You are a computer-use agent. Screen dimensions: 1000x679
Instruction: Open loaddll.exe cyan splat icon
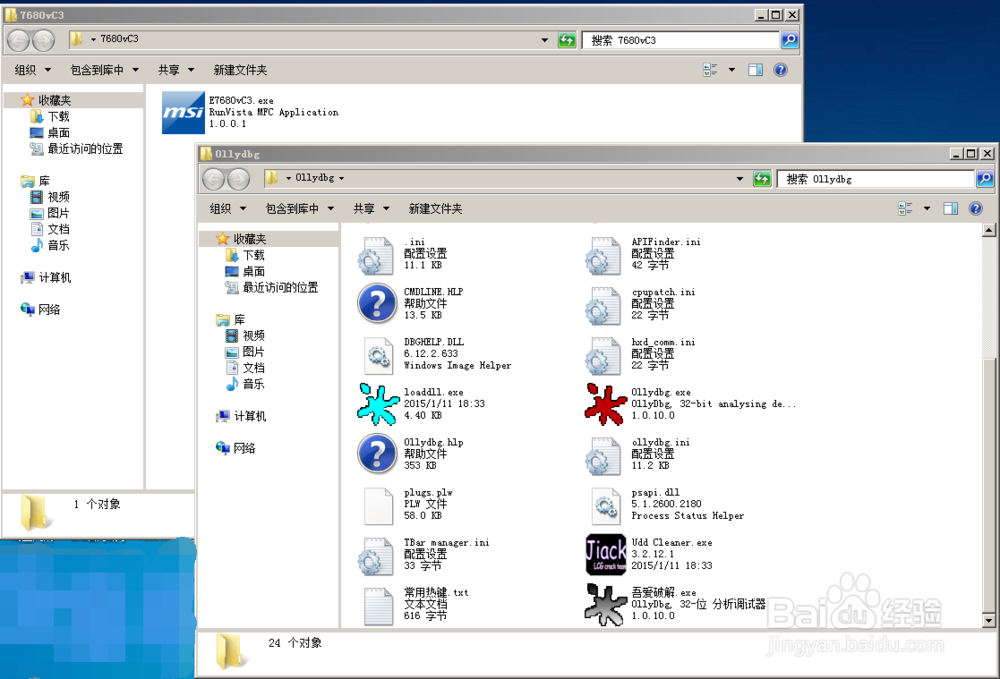click(378, 404)
